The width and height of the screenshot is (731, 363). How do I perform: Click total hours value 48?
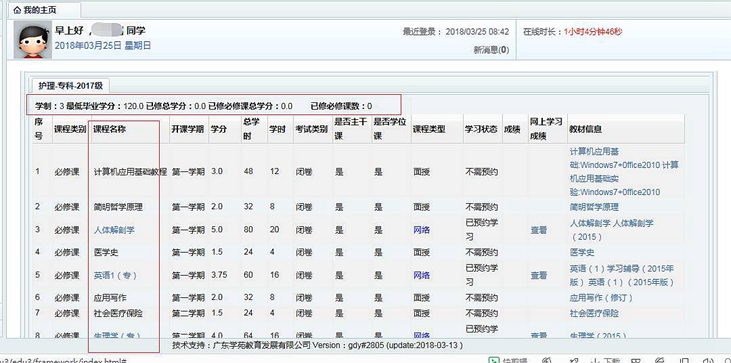[248, 171]
